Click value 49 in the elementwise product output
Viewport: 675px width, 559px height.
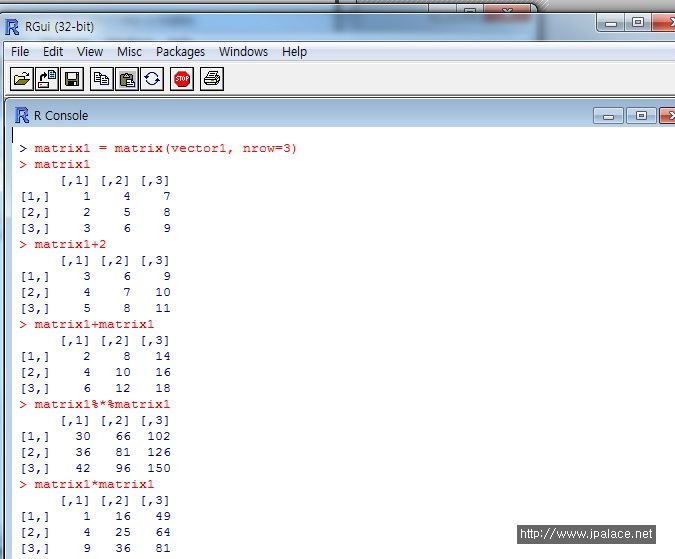coord(163,516)
